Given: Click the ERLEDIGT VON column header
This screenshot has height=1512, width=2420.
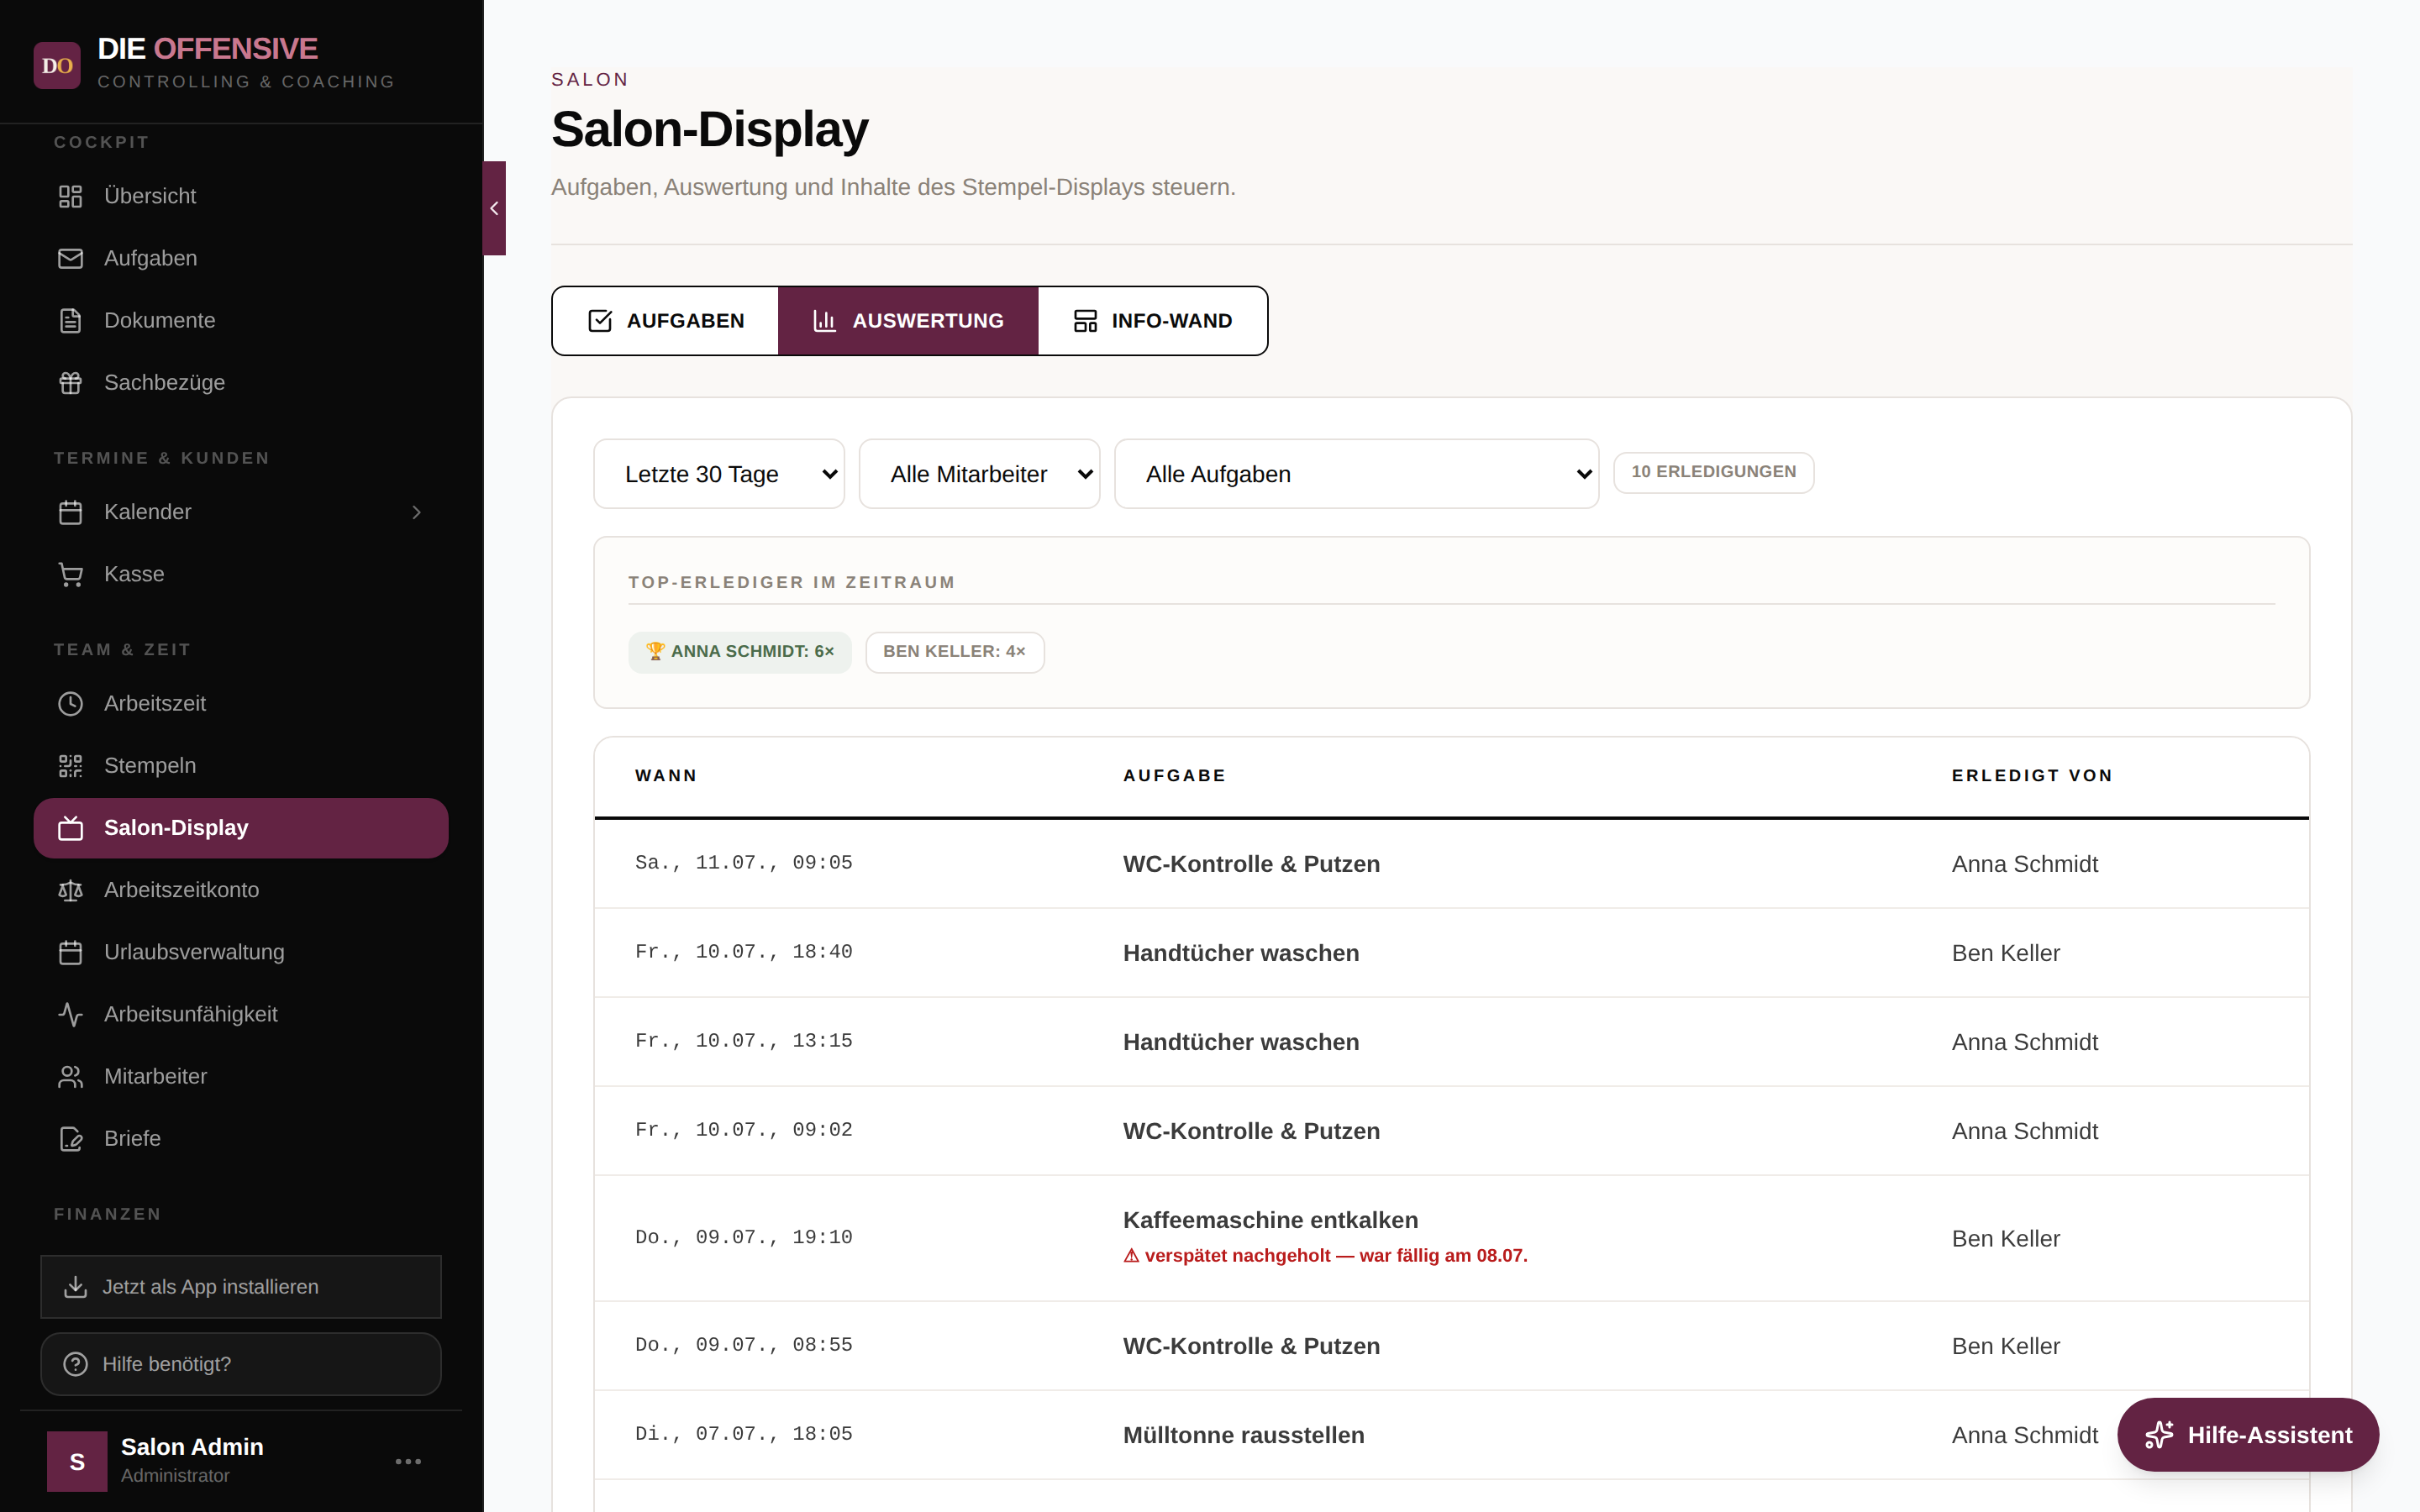Looking at the screenshot, I should (x=2032, y=776).
